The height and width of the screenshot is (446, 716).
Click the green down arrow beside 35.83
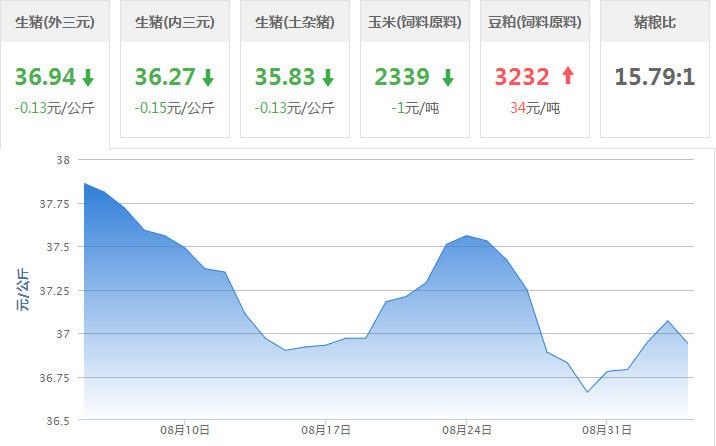pyautogui.click(x=328, y=77)
